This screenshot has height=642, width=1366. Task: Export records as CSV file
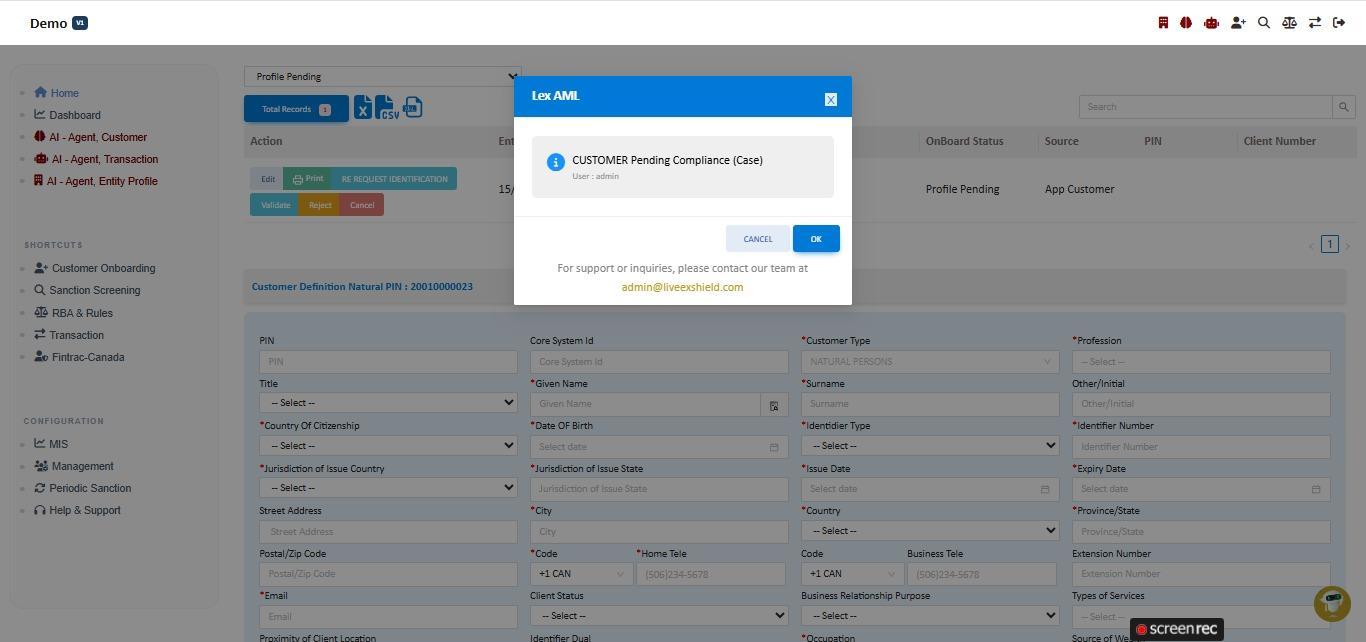click(387, 108)
